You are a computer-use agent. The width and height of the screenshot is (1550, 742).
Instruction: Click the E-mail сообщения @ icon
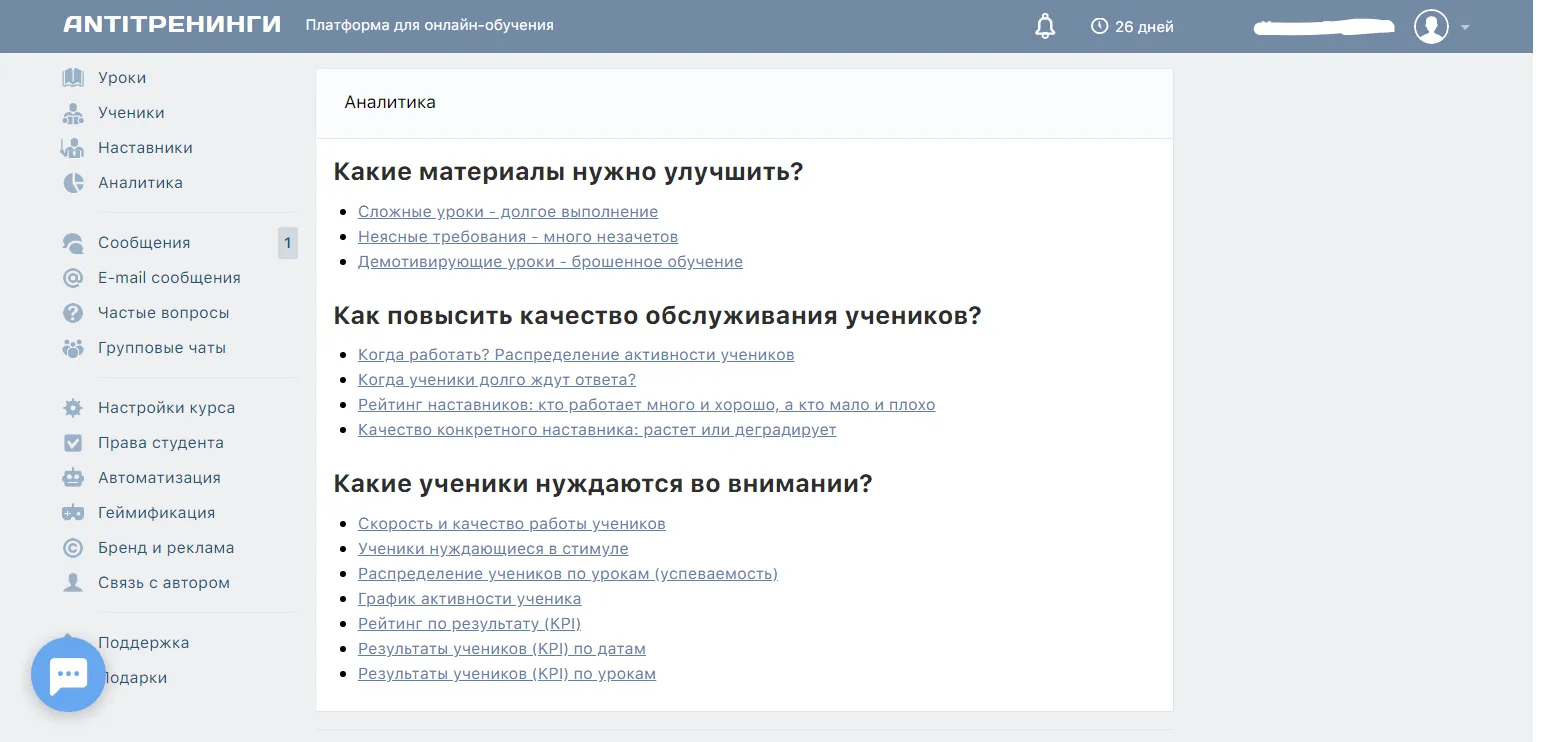coord(73,278)
